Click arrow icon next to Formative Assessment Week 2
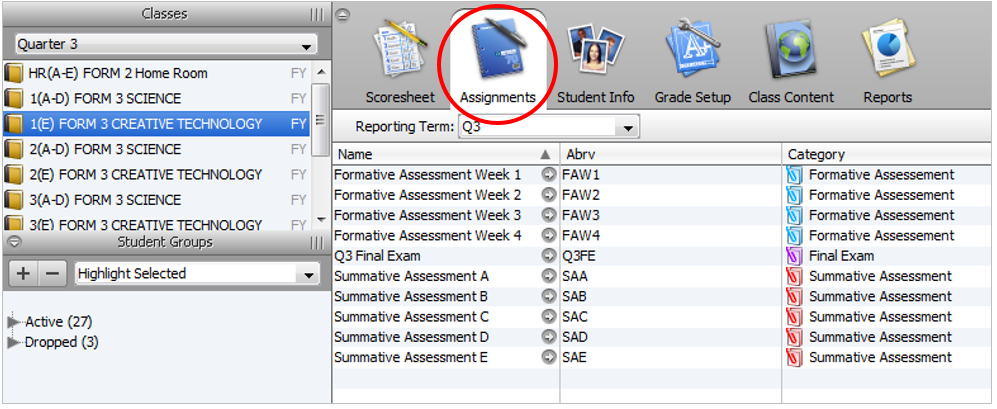 tap(549, 195)
